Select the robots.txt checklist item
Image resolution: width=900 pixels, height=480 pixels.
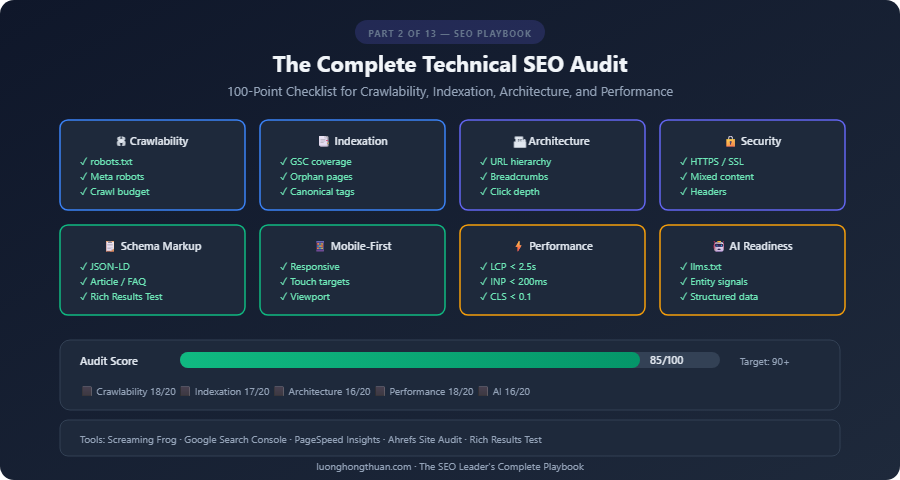(x=106, y=162)
